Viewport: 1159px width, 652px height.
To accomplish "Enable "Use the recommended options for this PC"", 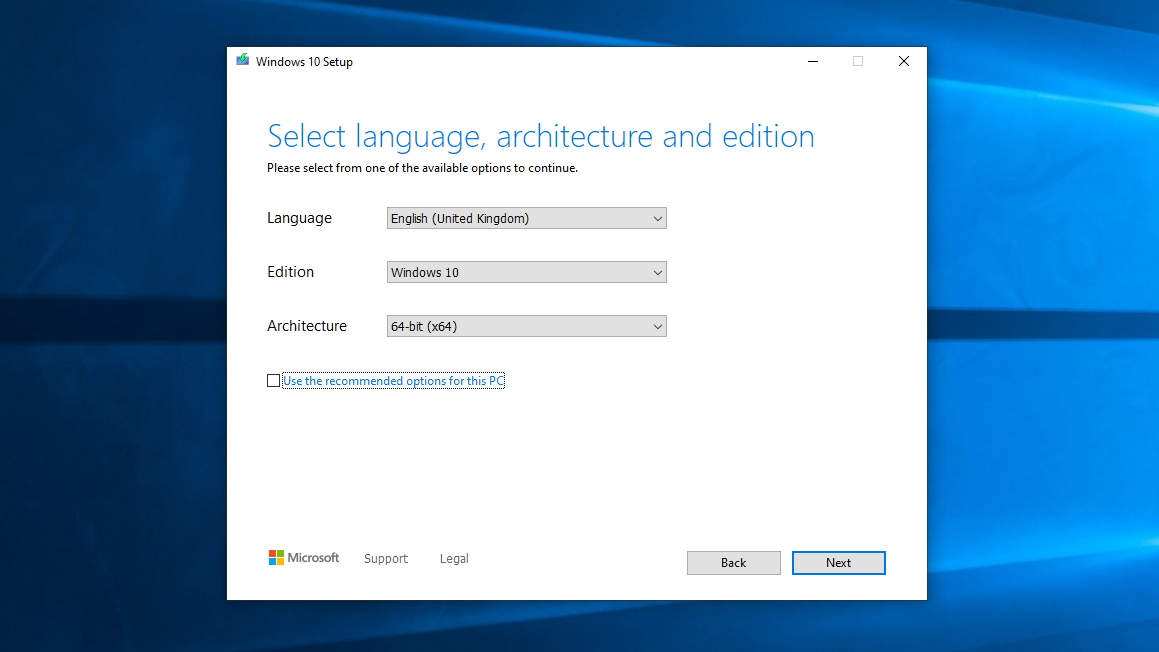I will (273, 380).
